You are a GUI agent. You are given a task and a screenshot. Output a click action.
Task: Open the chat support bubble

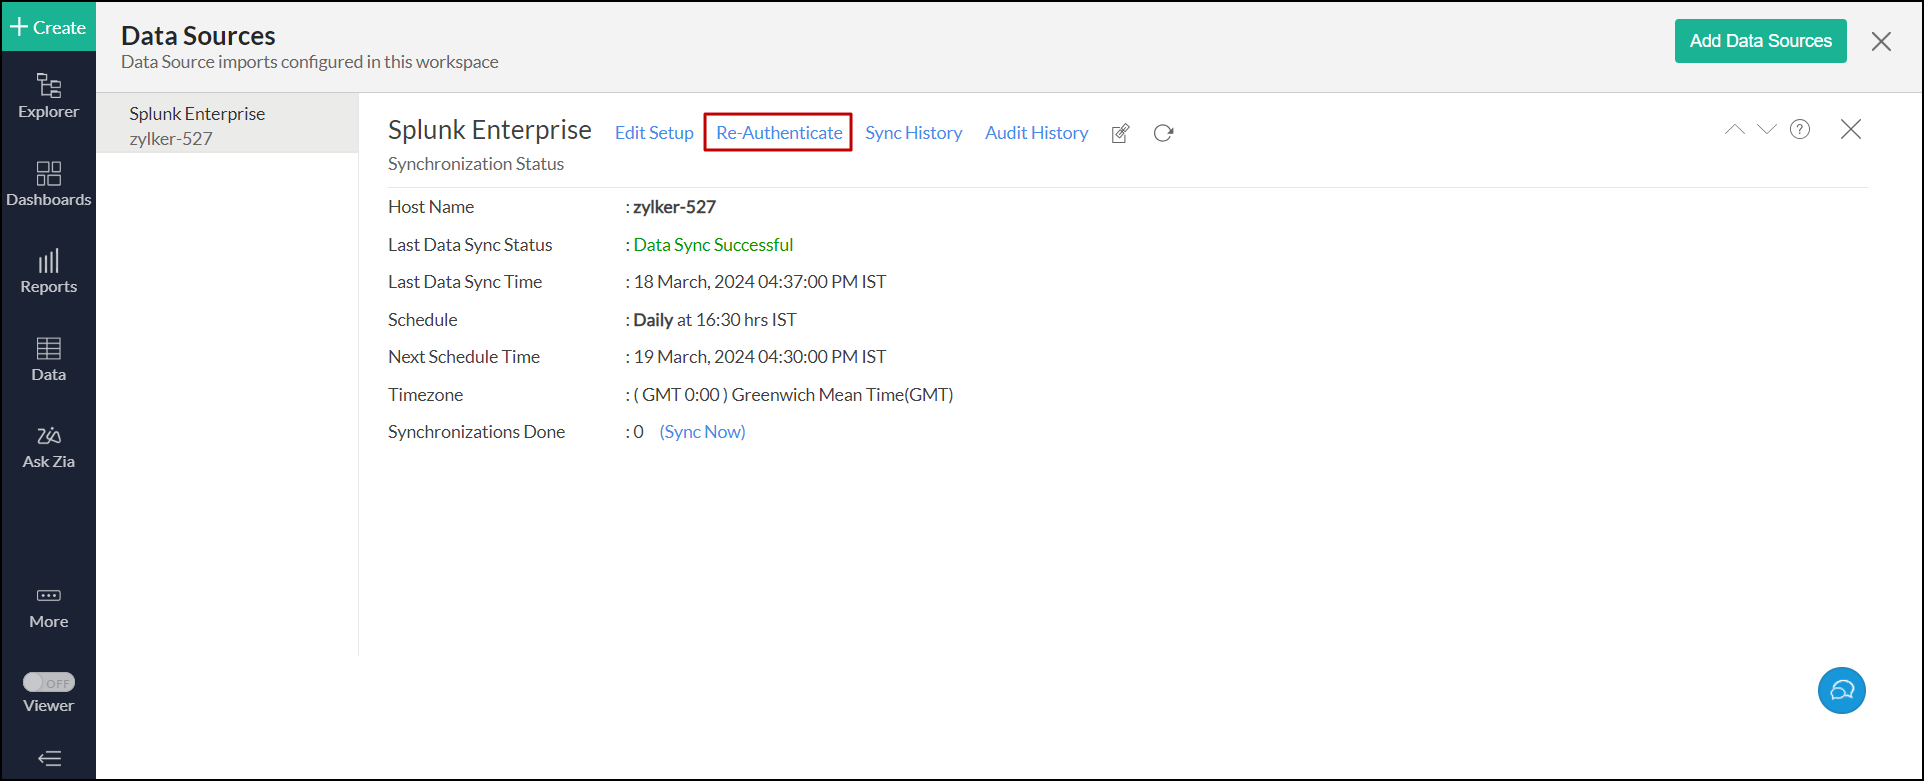point(1841,691)
